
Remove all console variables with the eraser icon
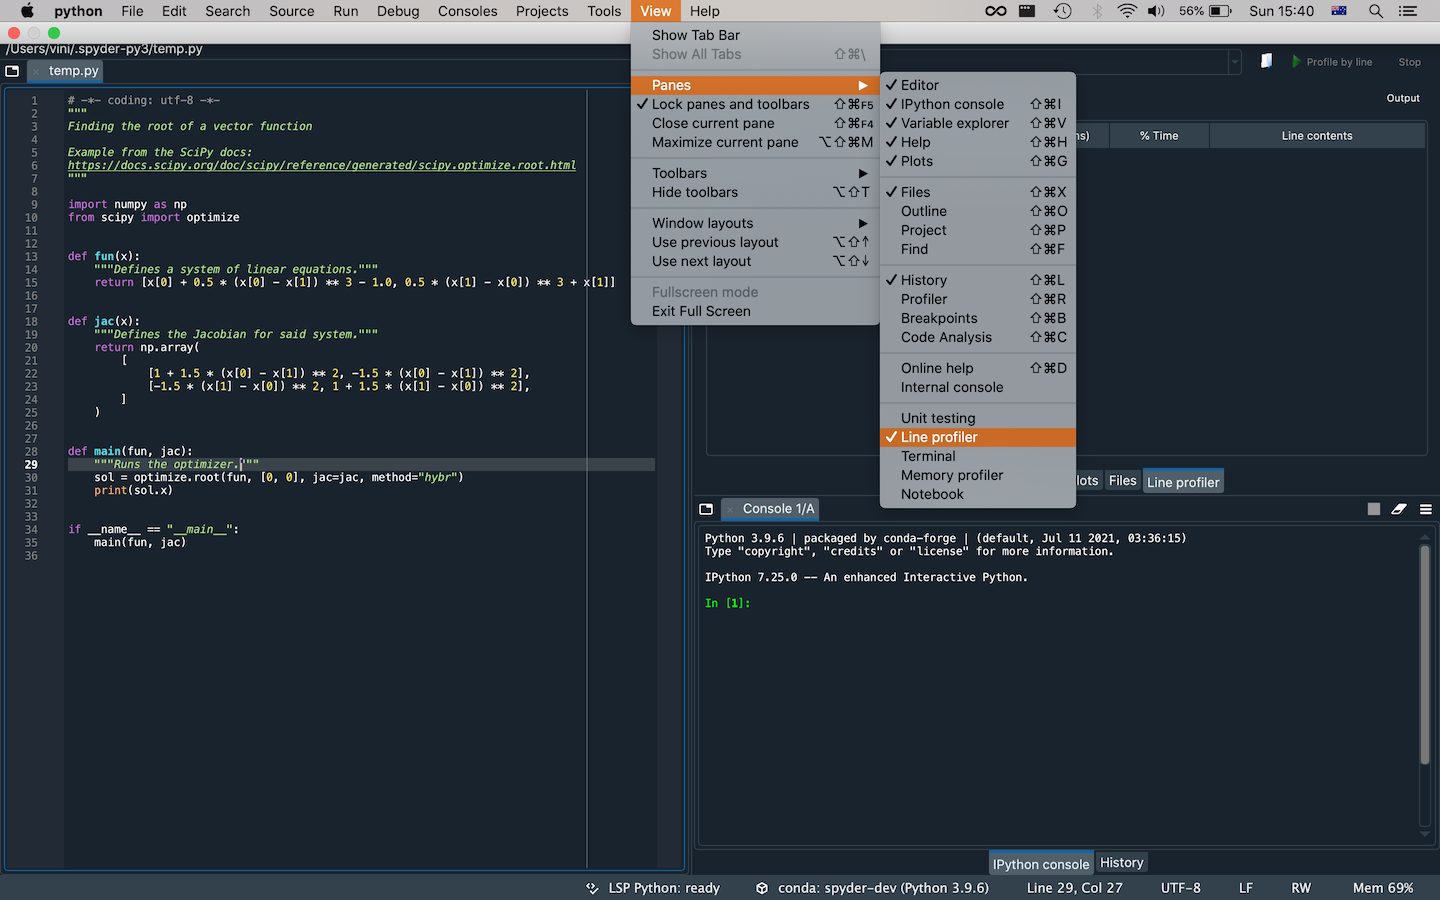click(x=1399, y=509)
